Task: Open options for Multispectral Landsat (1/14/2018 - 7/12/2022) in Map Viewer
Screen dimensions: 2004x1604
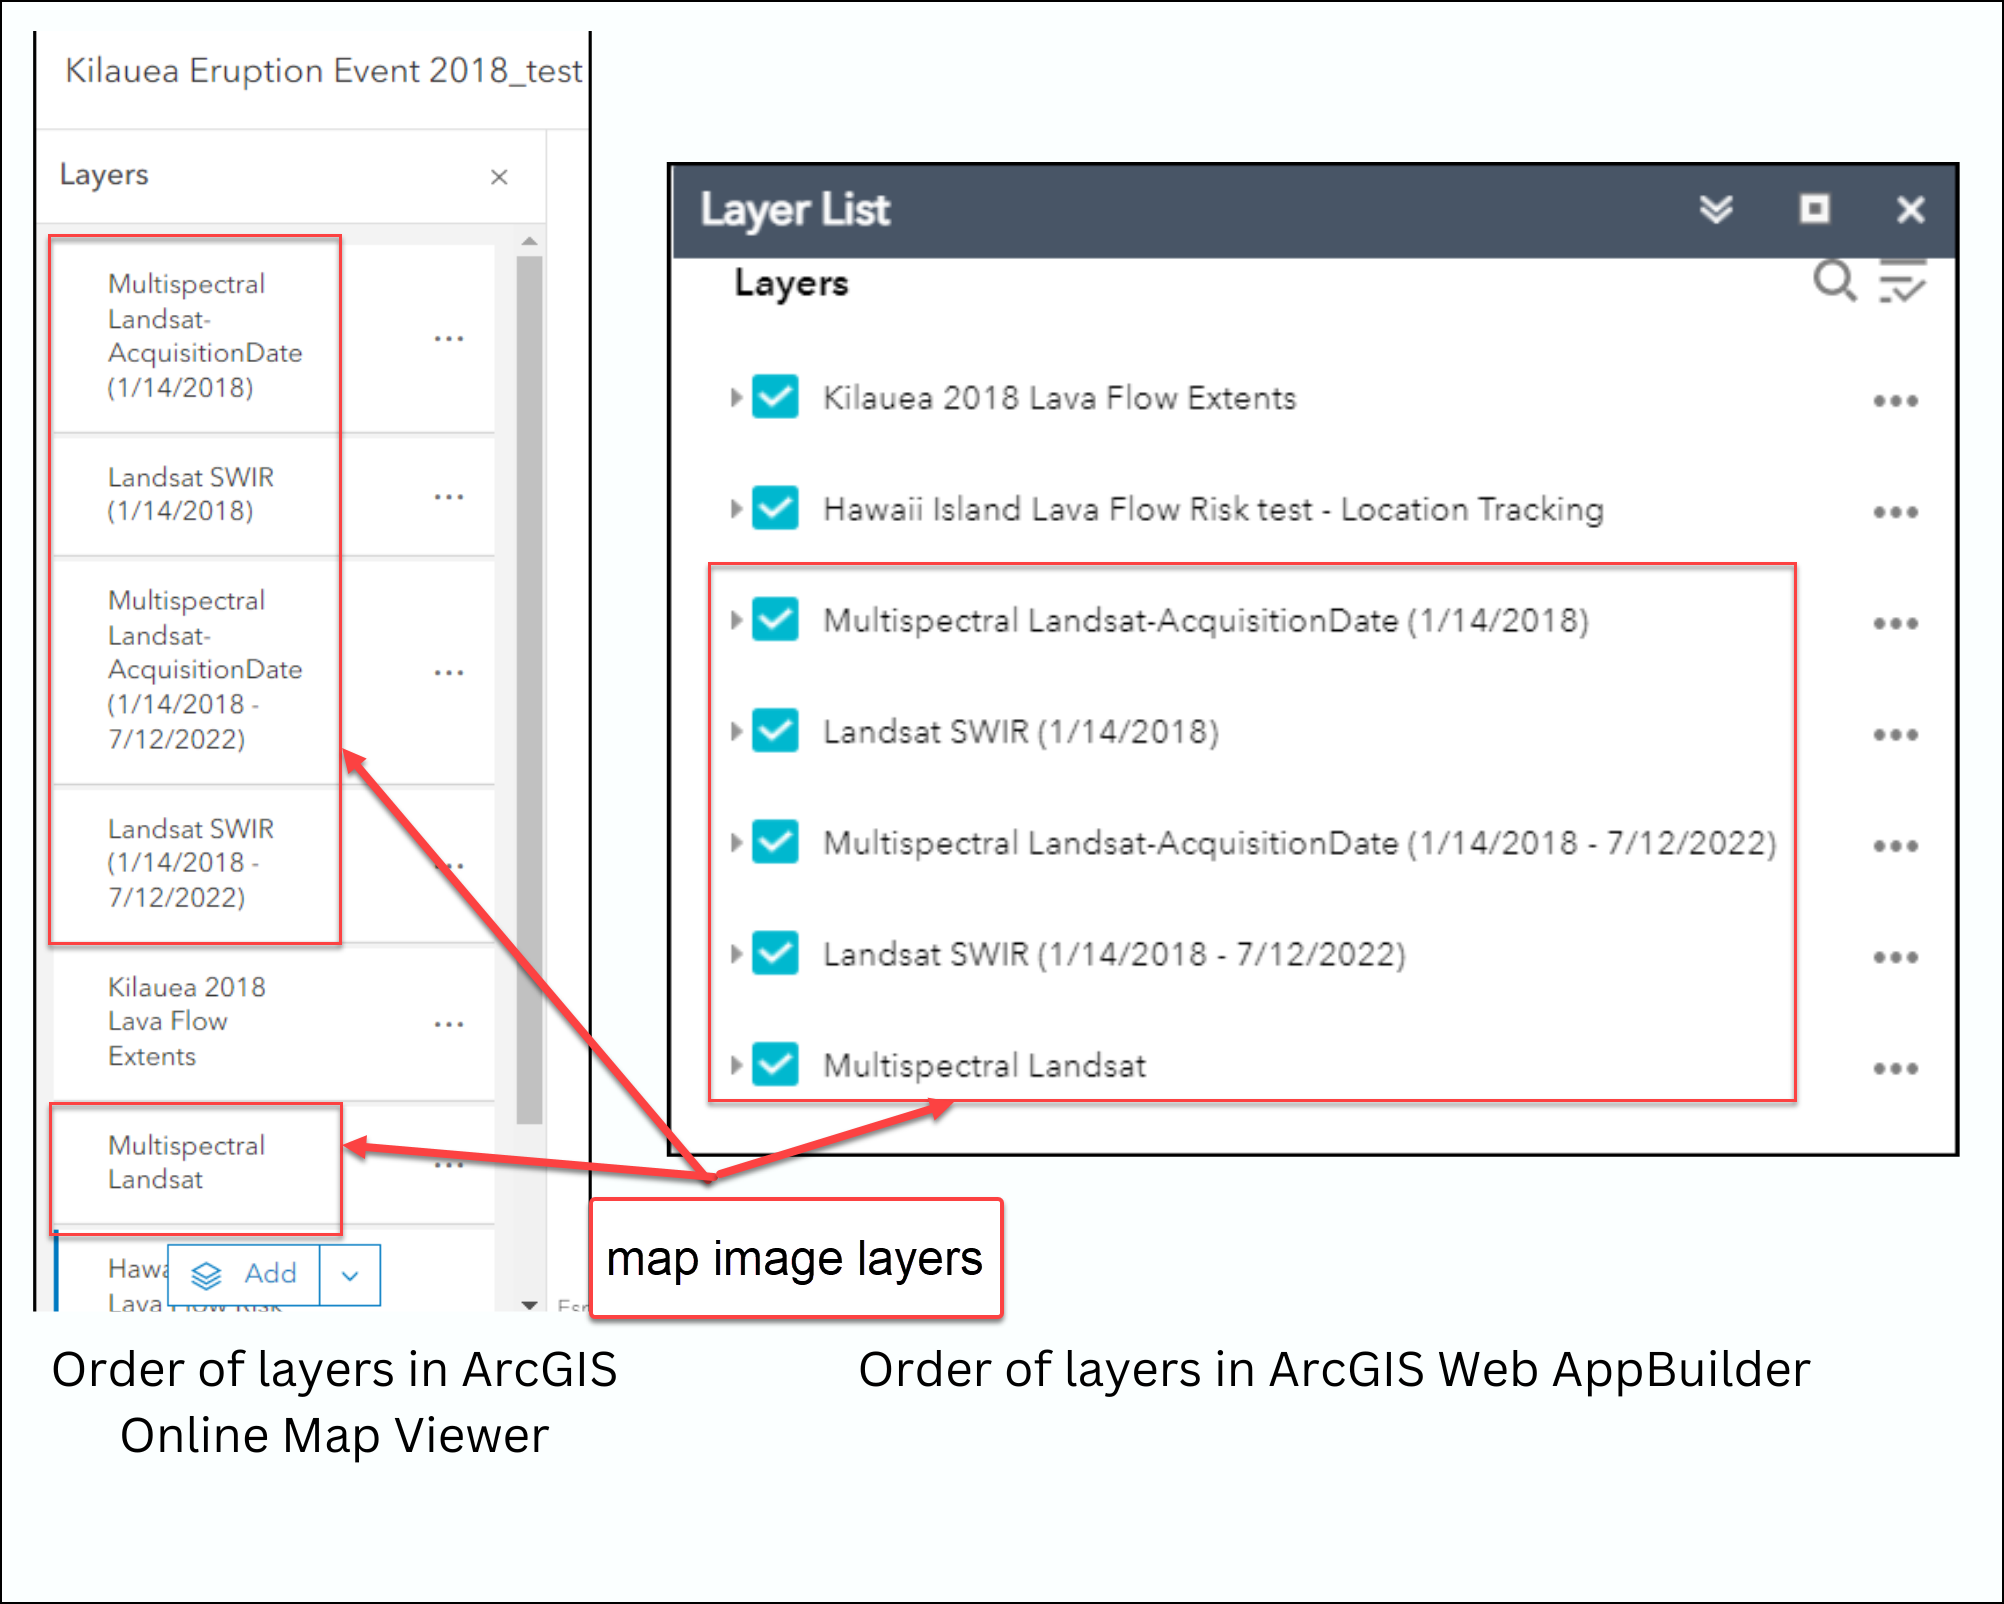Action: (449, 673)
